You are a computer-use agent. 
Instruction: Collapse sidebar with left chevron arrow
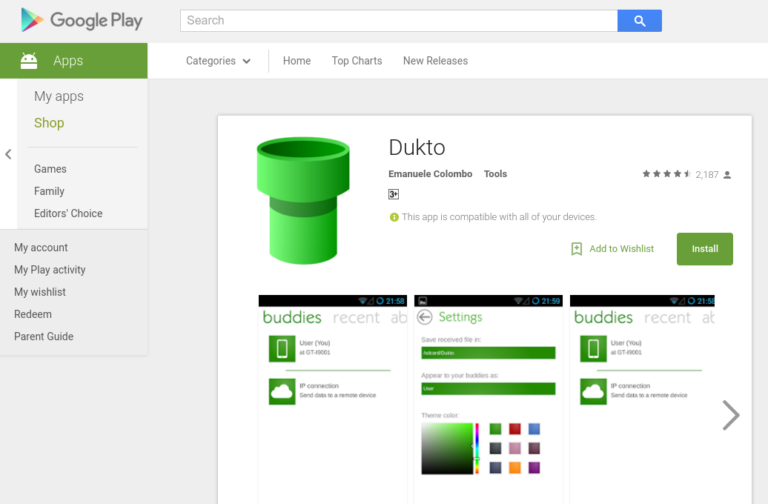tap(8, 154)
